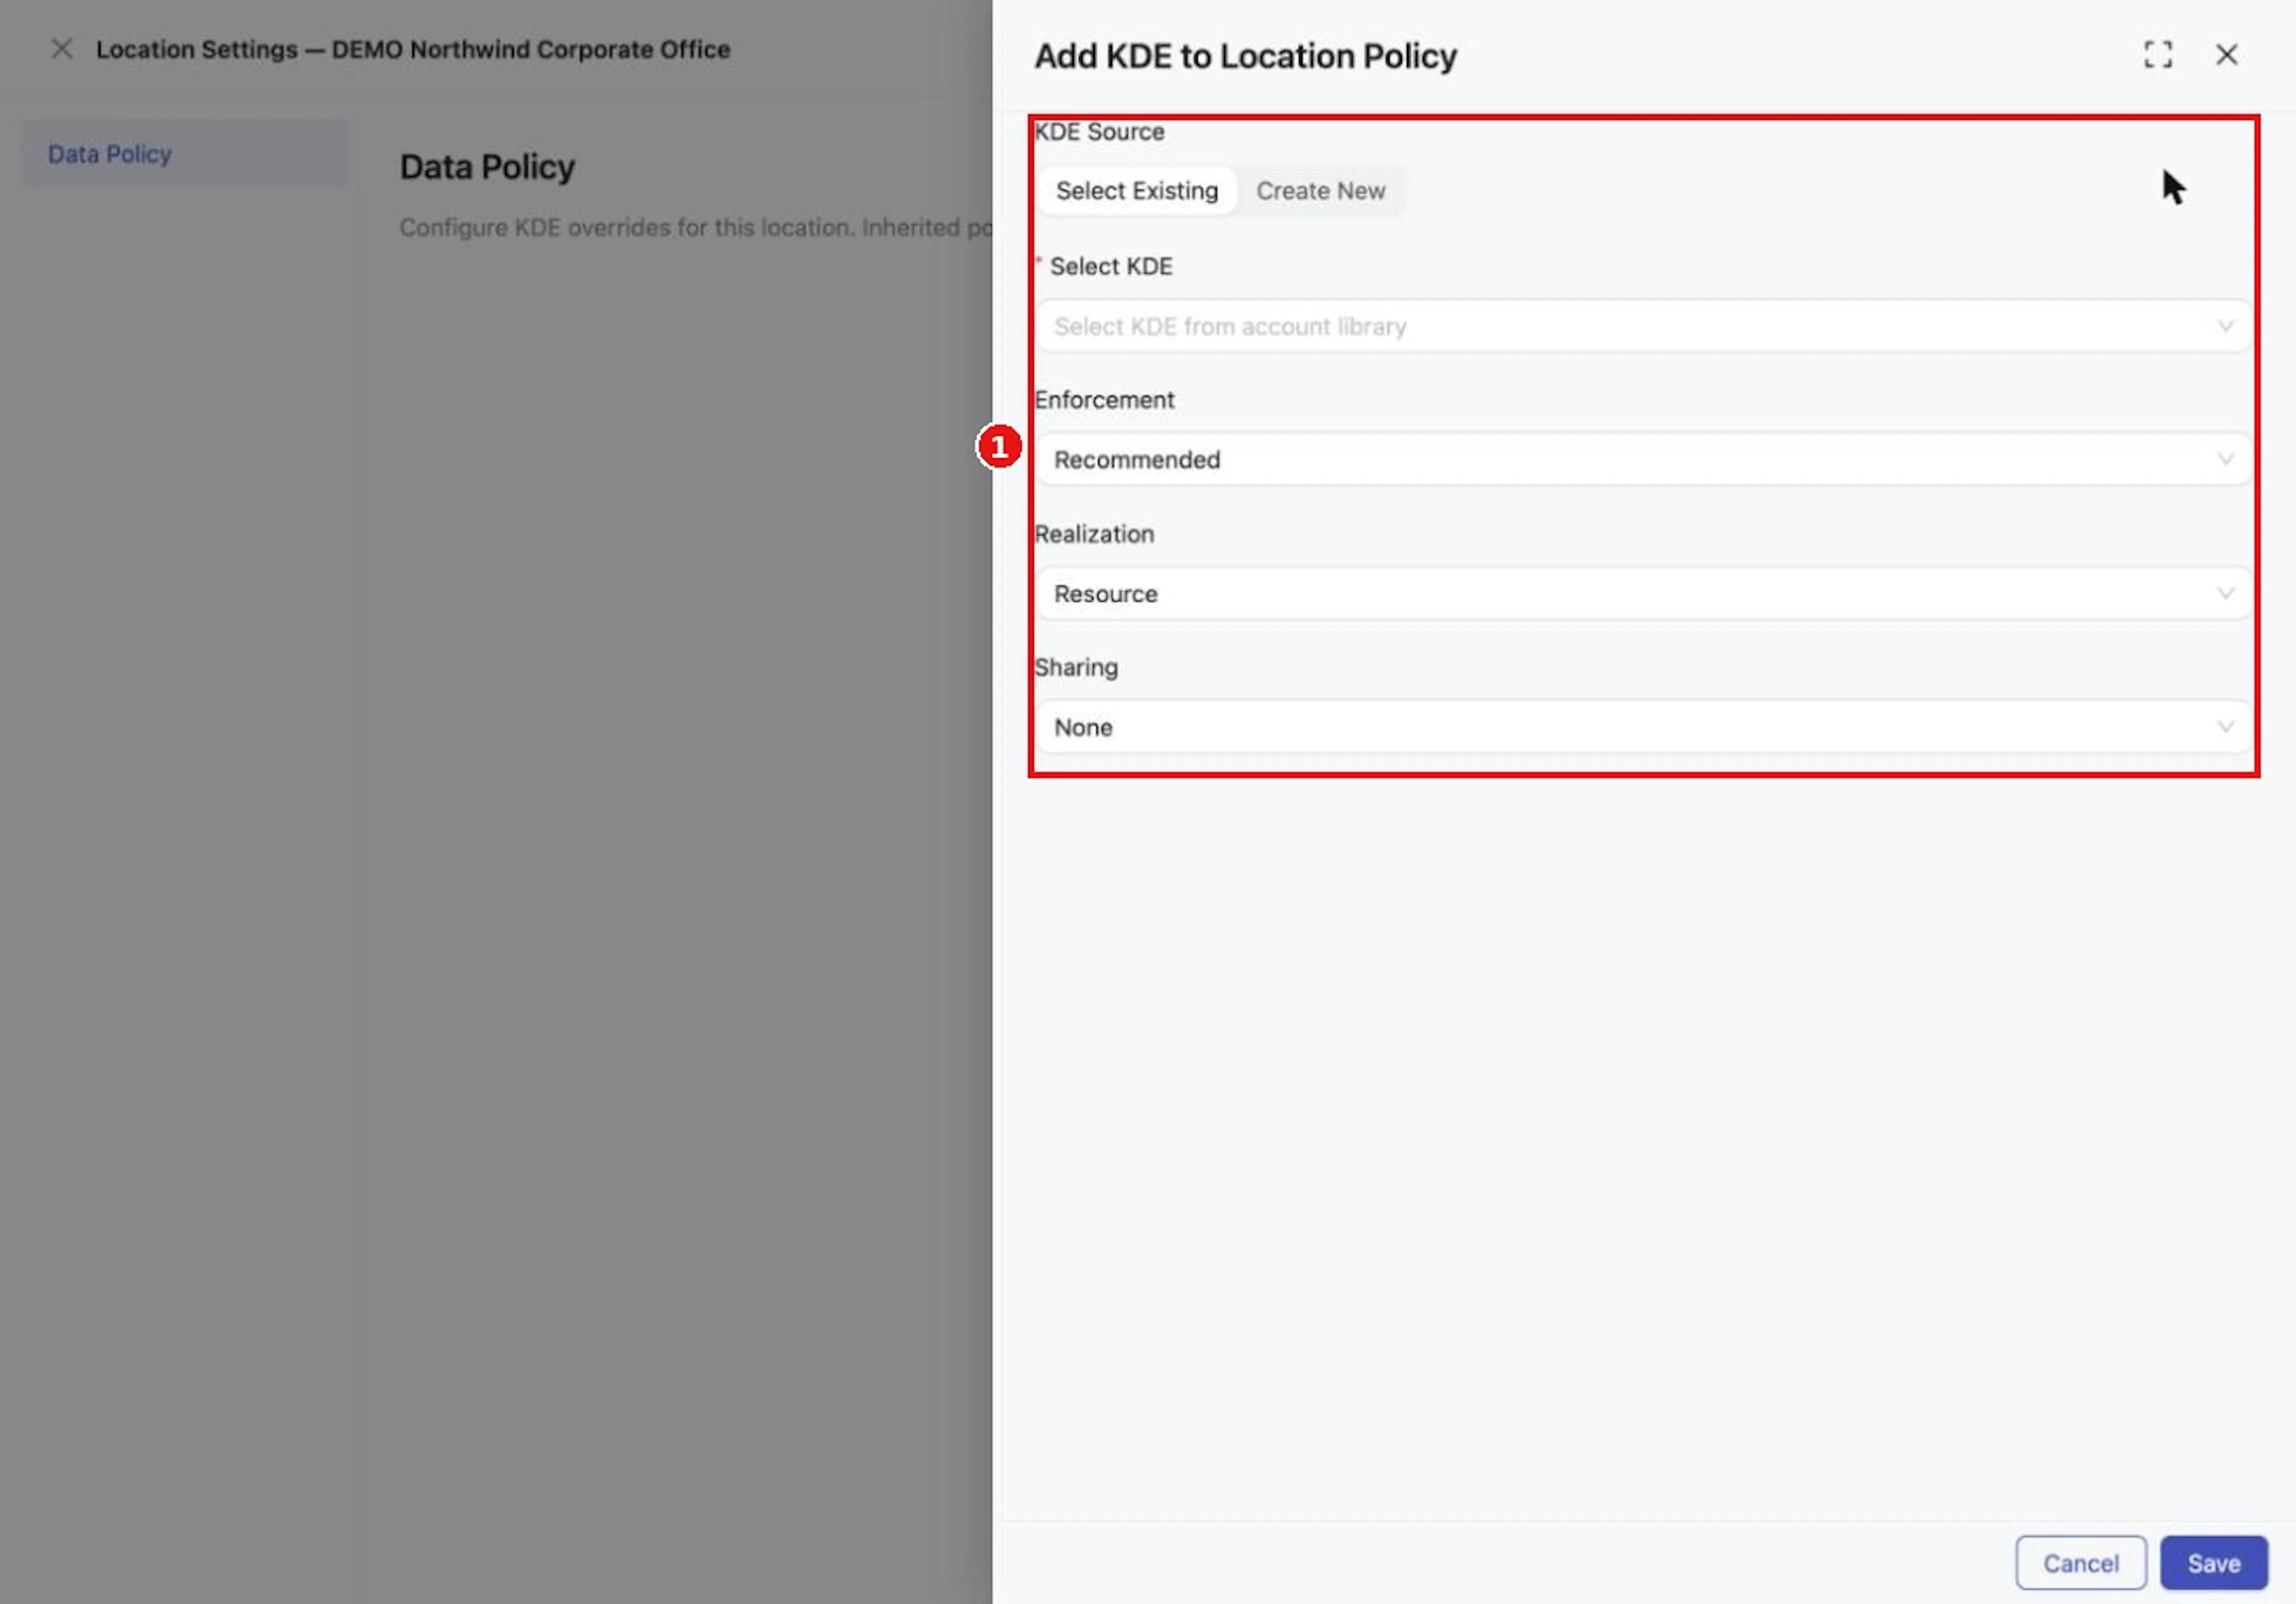Close the Add KDE drawer
This screenshot has height=1604, width=2296.
click(2226, 54)
